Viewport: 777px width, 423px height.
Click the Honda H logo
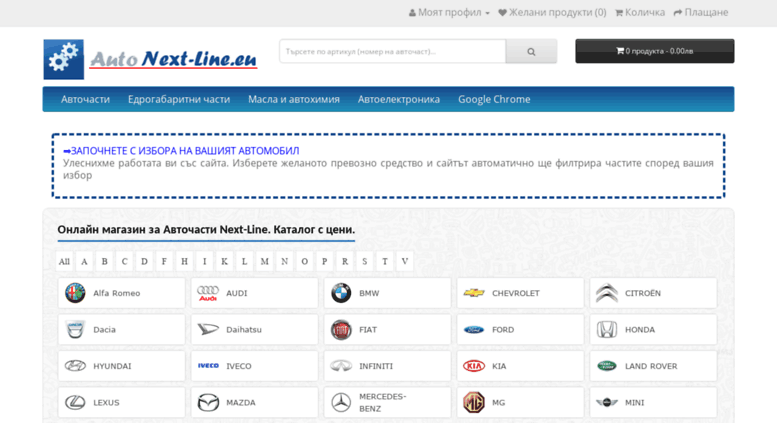(x=607, y=329)
